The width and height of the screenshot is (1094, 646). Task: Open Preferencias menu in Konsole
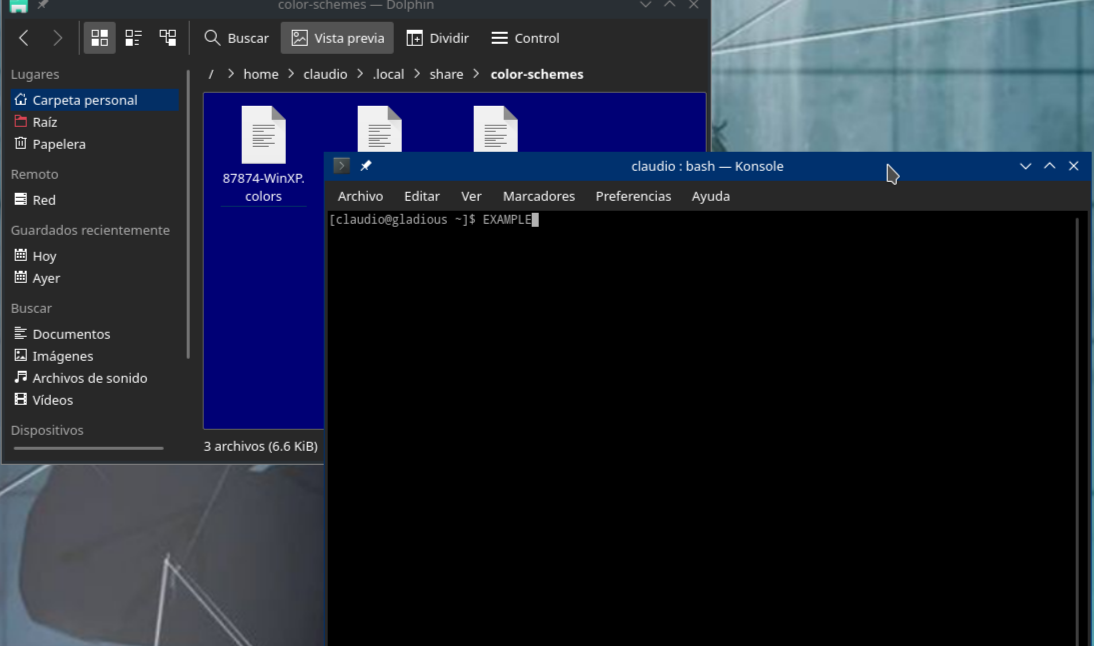coord(634,196)
